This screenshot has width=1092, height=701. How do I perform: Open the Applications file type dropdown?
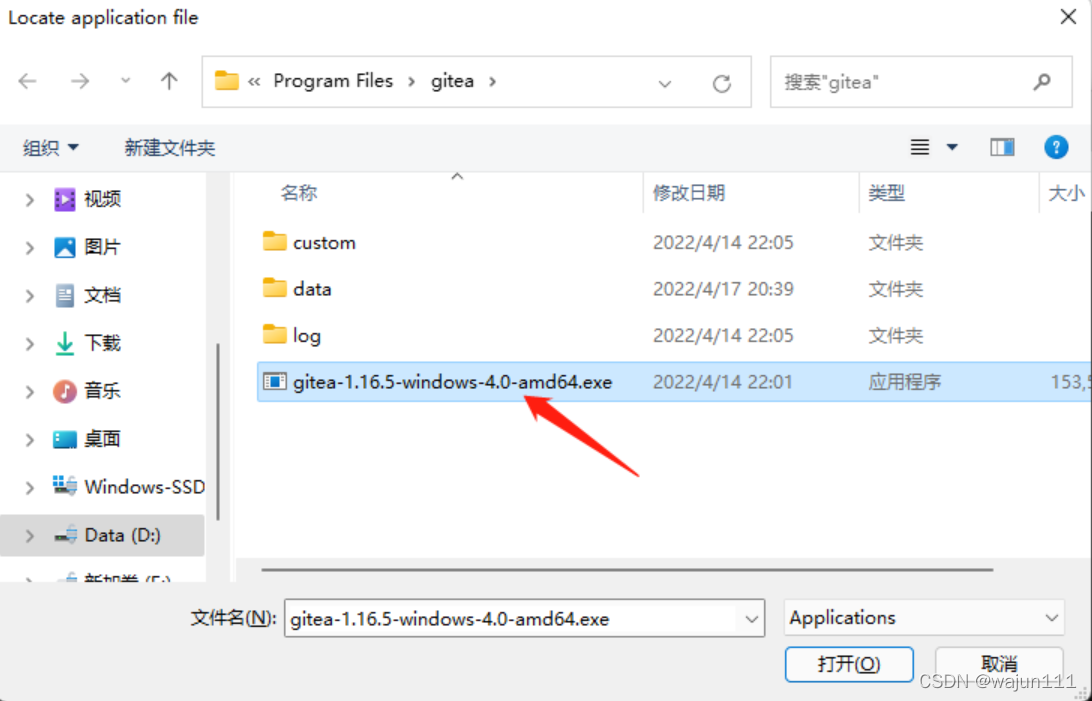[923, 617]
